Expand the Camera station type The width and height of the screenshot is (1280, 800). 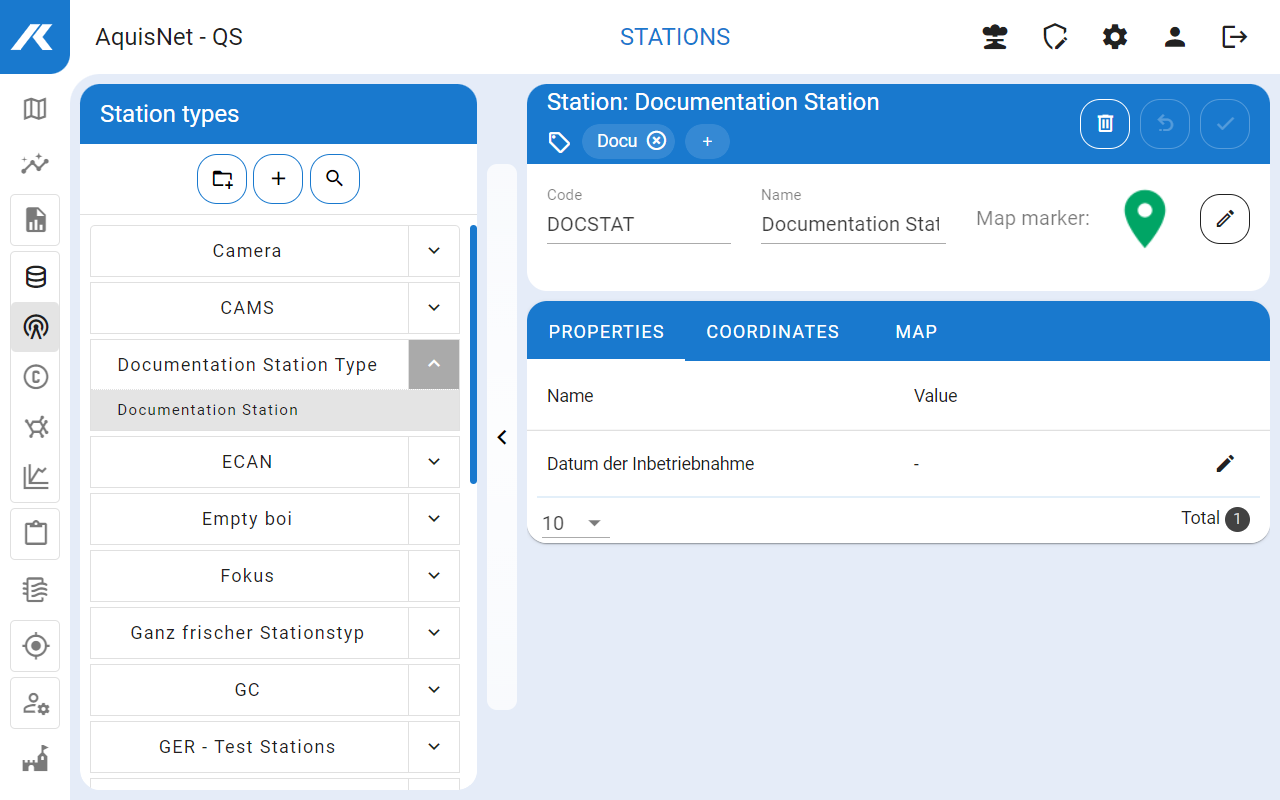pos(434,251)
